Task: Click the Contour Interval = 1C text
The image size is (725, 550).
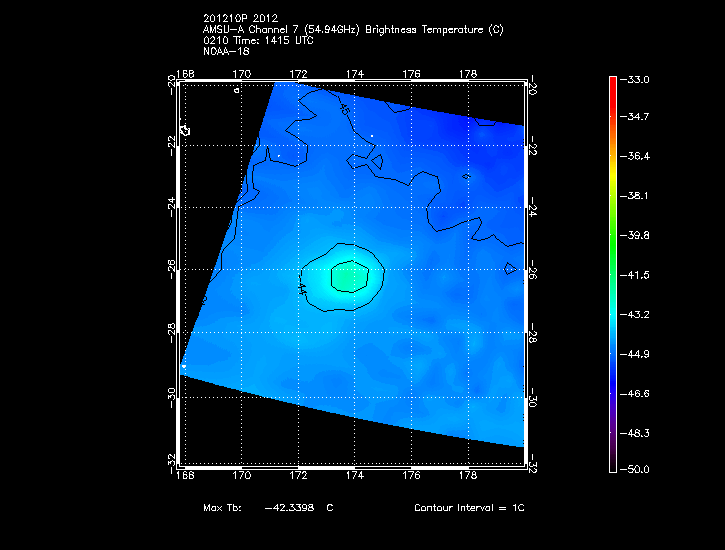Action: click(469, 508)
